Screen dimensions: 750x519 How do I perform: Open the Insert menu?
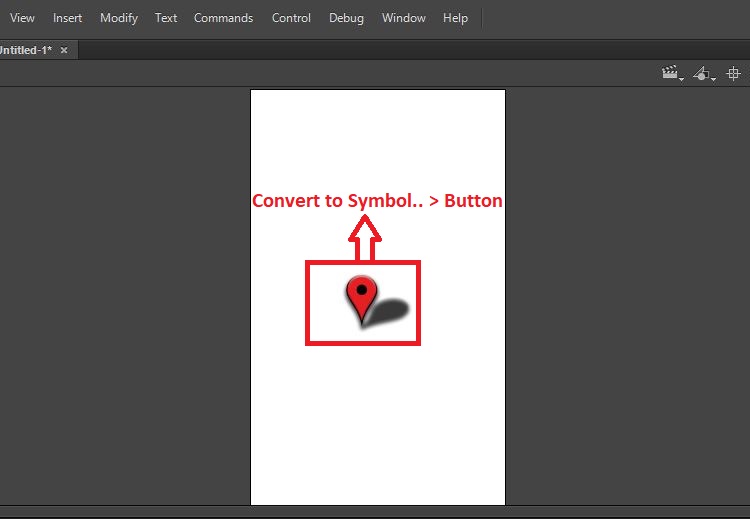click(x=67, y=18)
